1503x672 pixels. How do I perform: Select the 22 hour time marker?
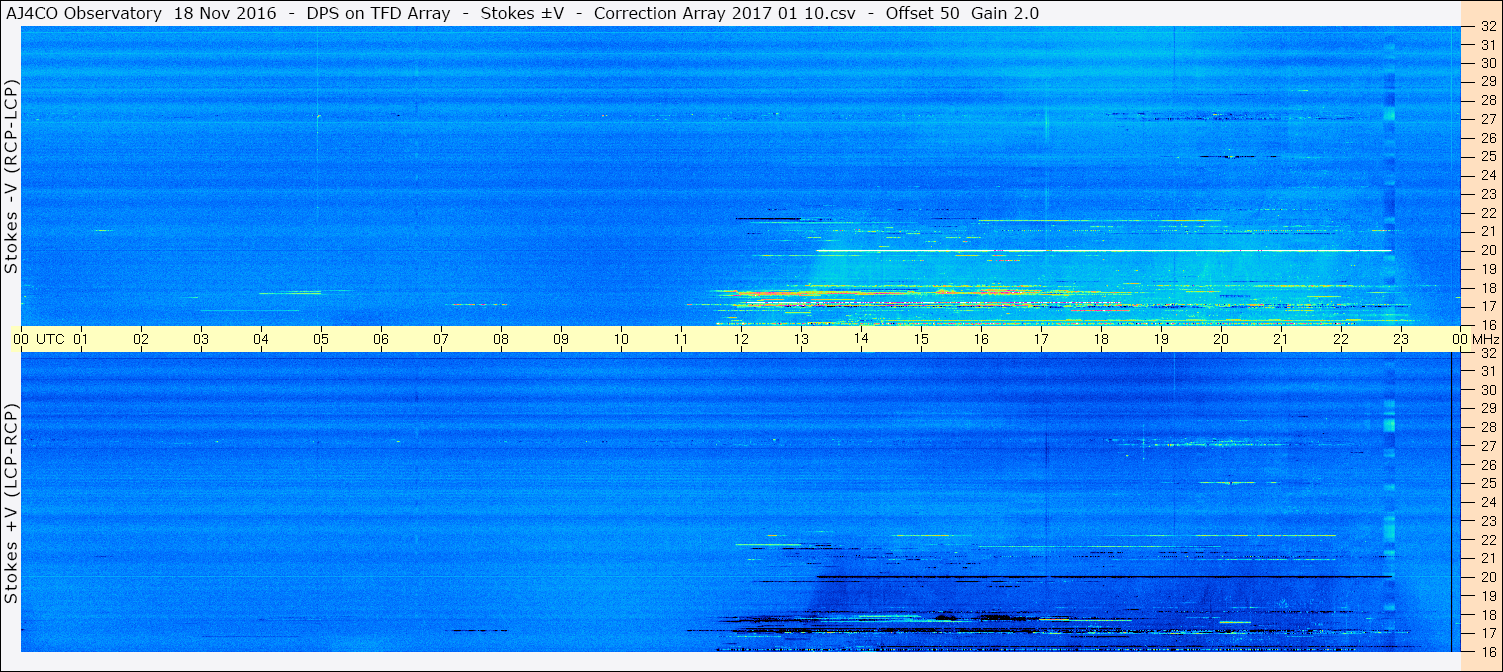(1342, 339)
